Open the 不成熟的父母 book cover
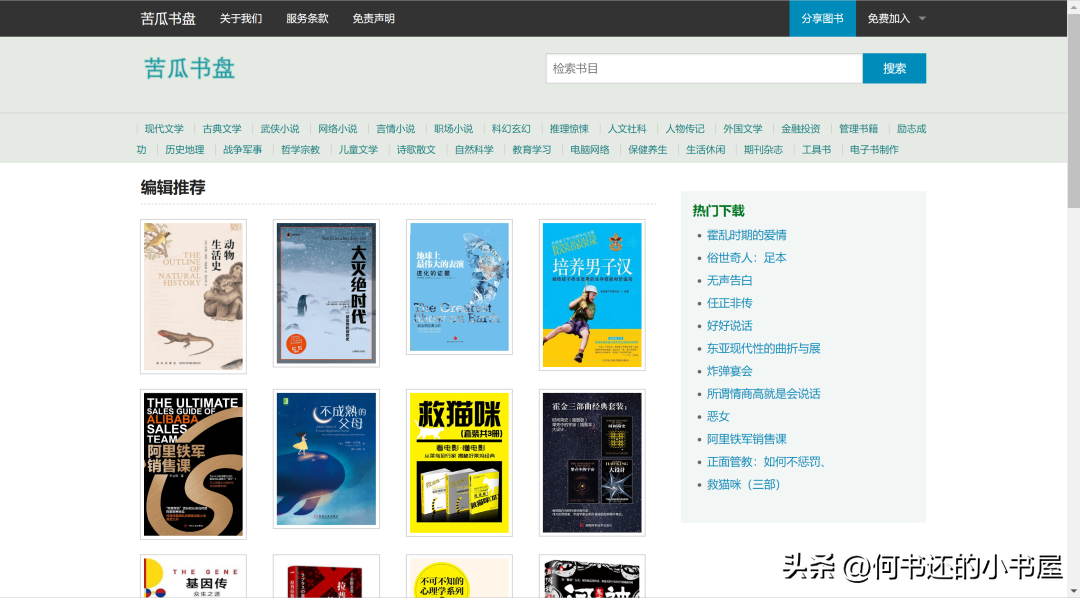The image size is (1080, 598). [326, 460]
